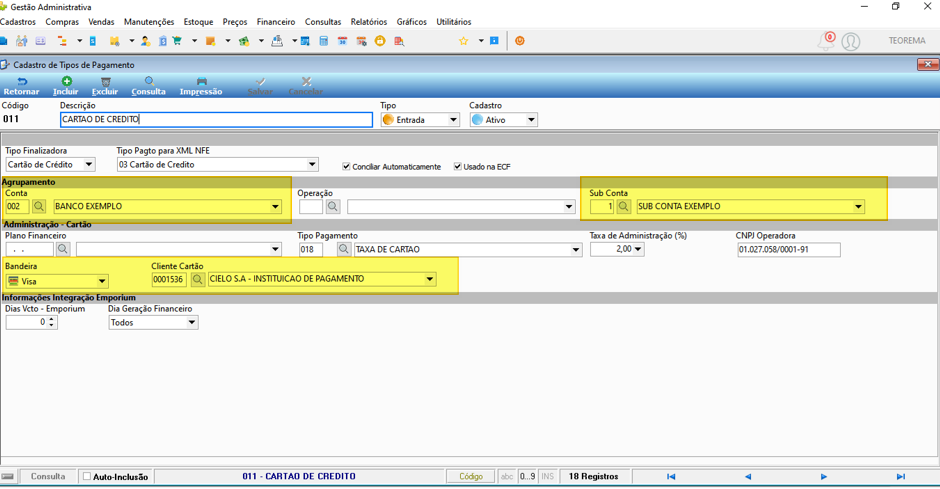Search Conta using its magnifier icon
The image size is (940, 489).
coord(39,206)
